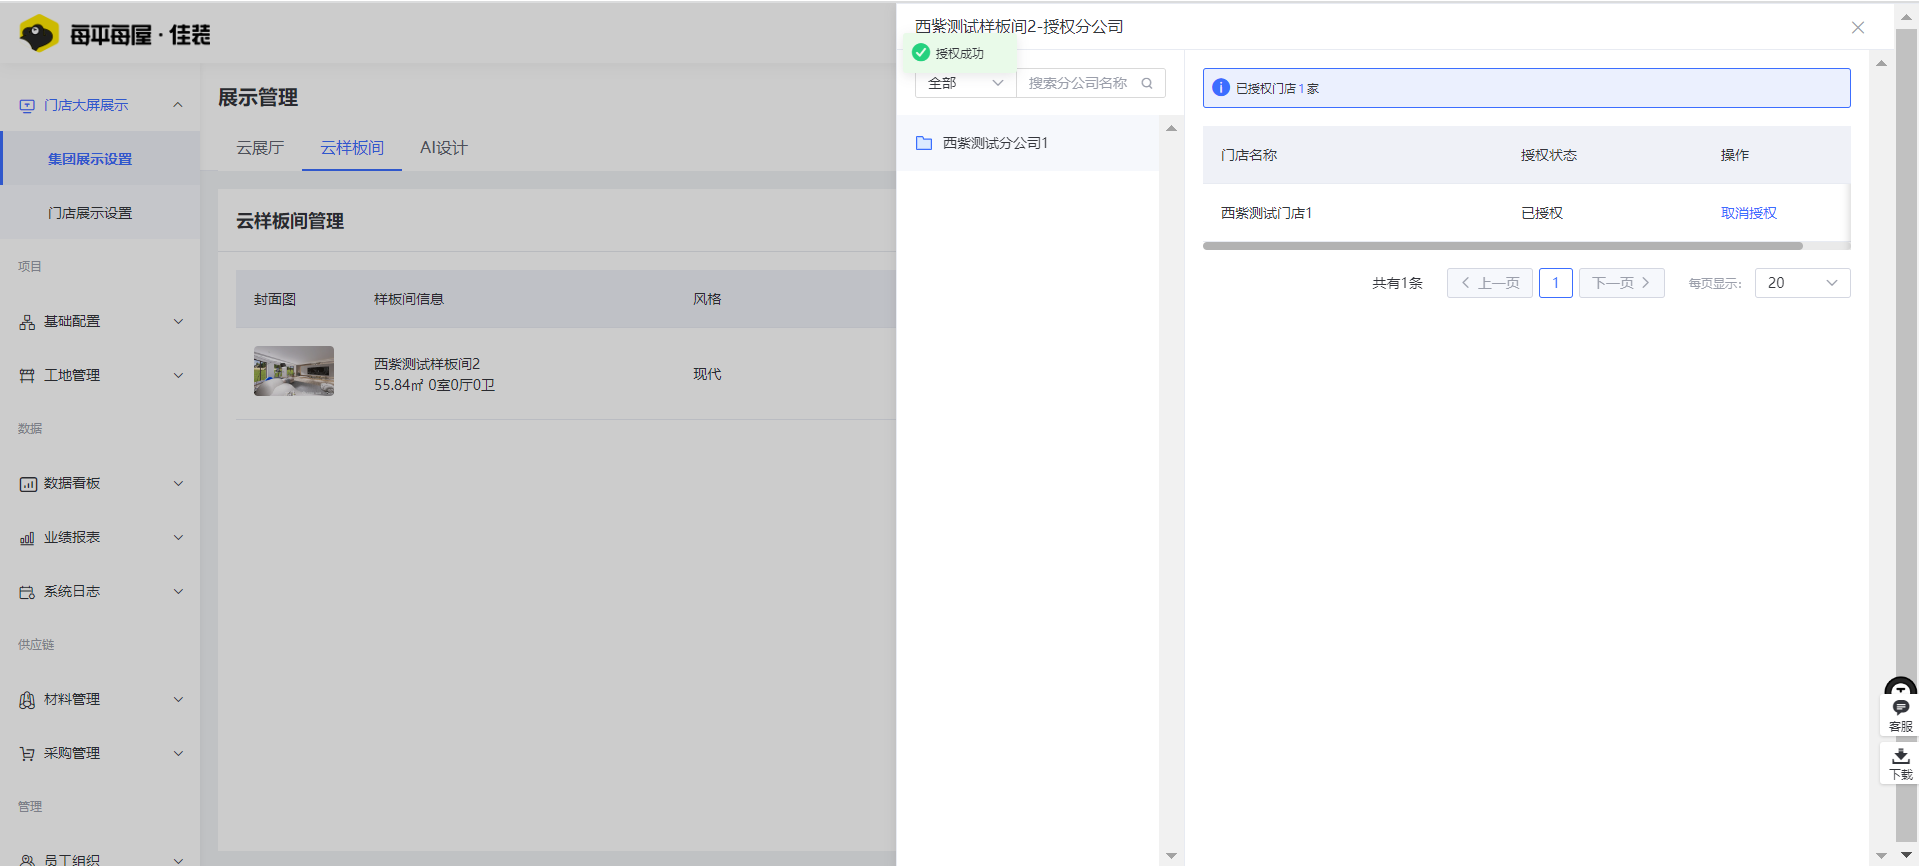Open the 客服 customer service chat
1919x866 pixels.
1900,715
